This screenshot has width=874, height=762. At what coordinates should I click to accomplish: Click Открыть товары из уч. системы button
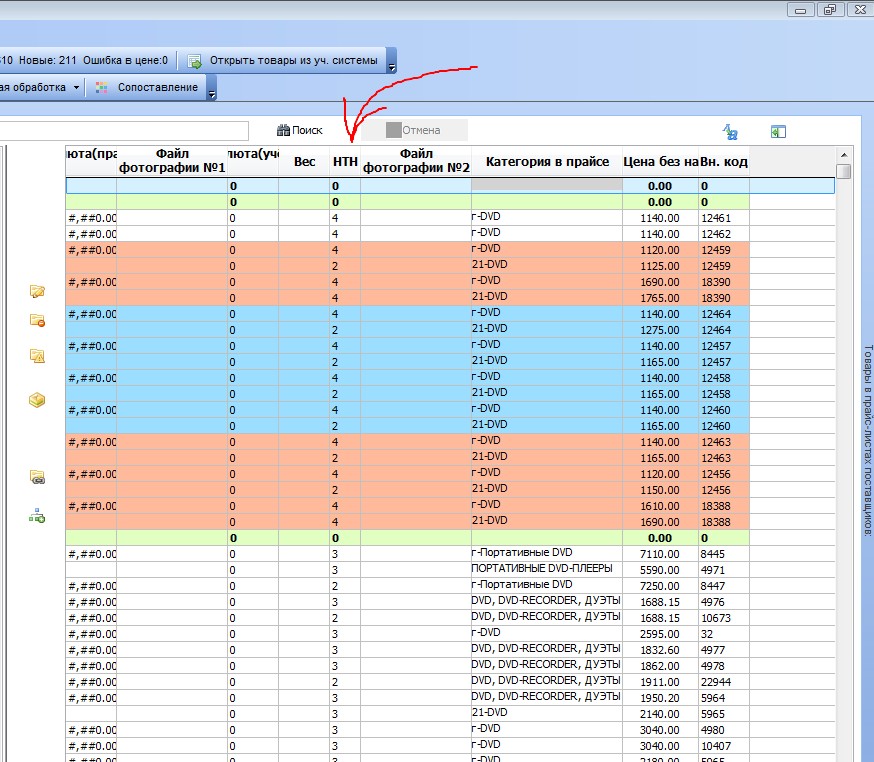tap(283, 61)
